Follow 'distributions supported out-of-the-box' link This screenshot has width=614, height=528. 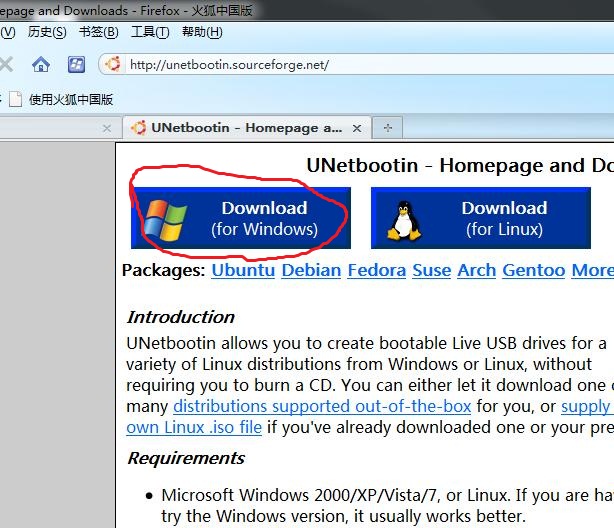coord(322,406)
